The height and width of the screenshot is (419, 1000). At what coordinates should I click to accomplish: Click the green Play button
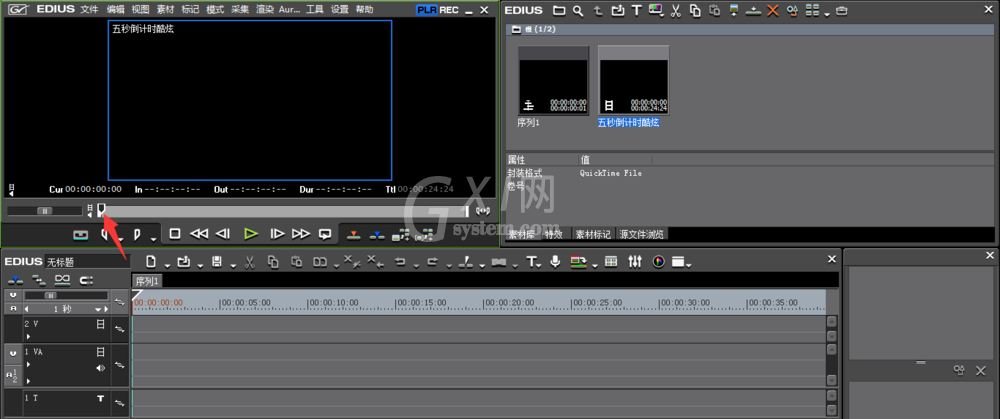coord(251,234)
